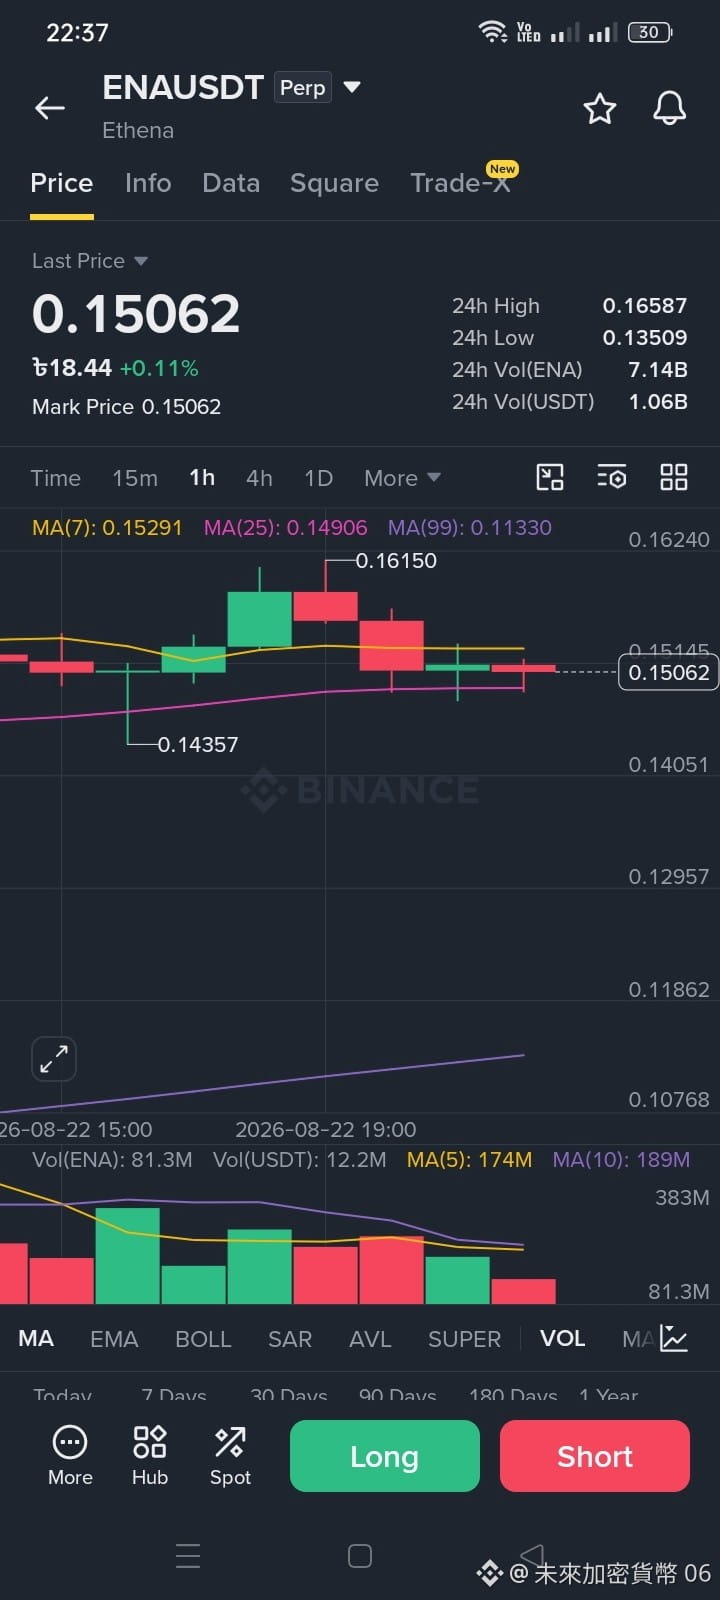Tap the volume MA(10): 189M label
This screenshot has width=720, height=1600.
click(621, 1160)
